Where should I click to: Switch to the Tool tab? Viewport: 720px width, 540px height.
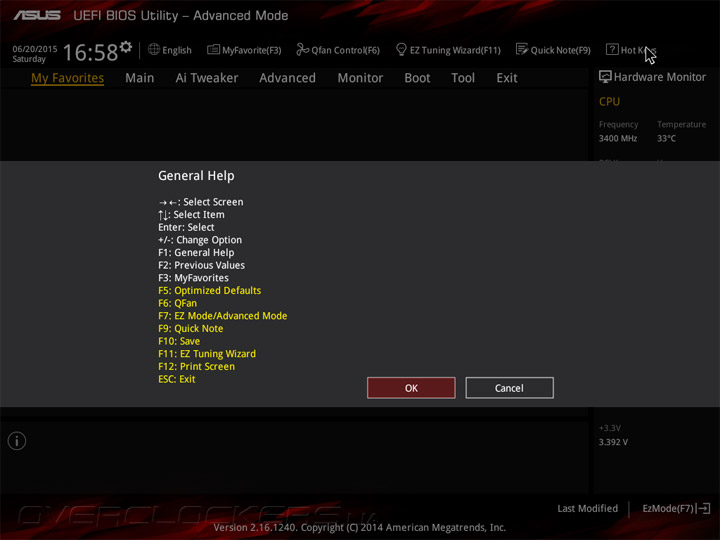463,78
